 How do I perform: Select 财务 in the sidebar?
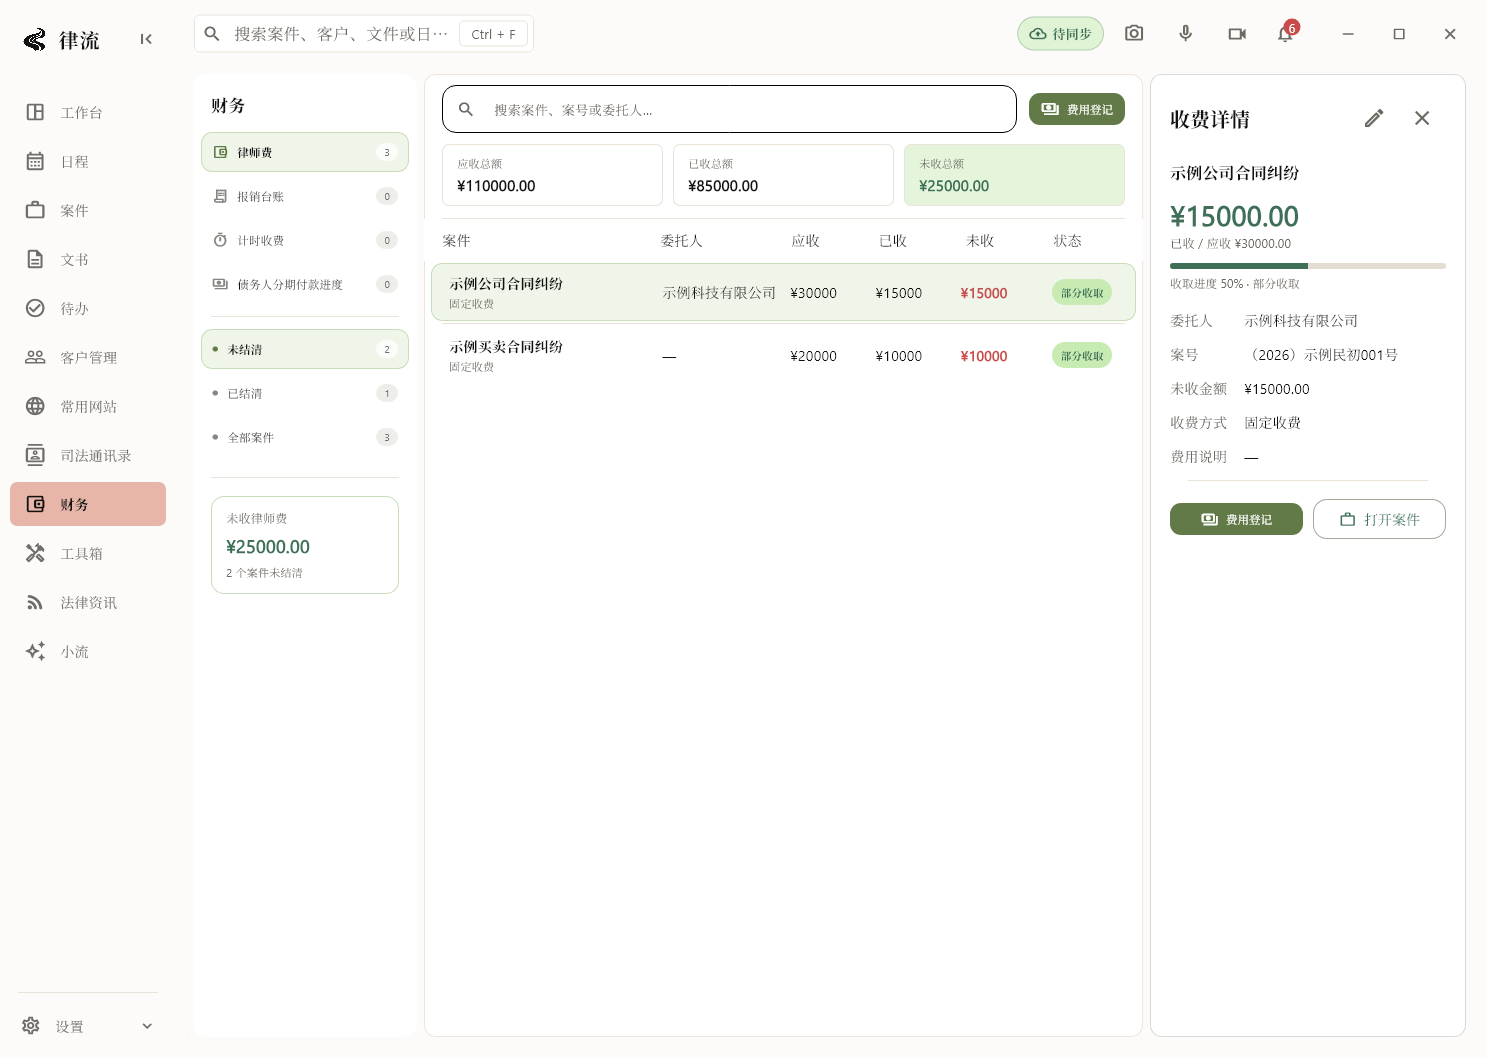[x=88, y=504]
